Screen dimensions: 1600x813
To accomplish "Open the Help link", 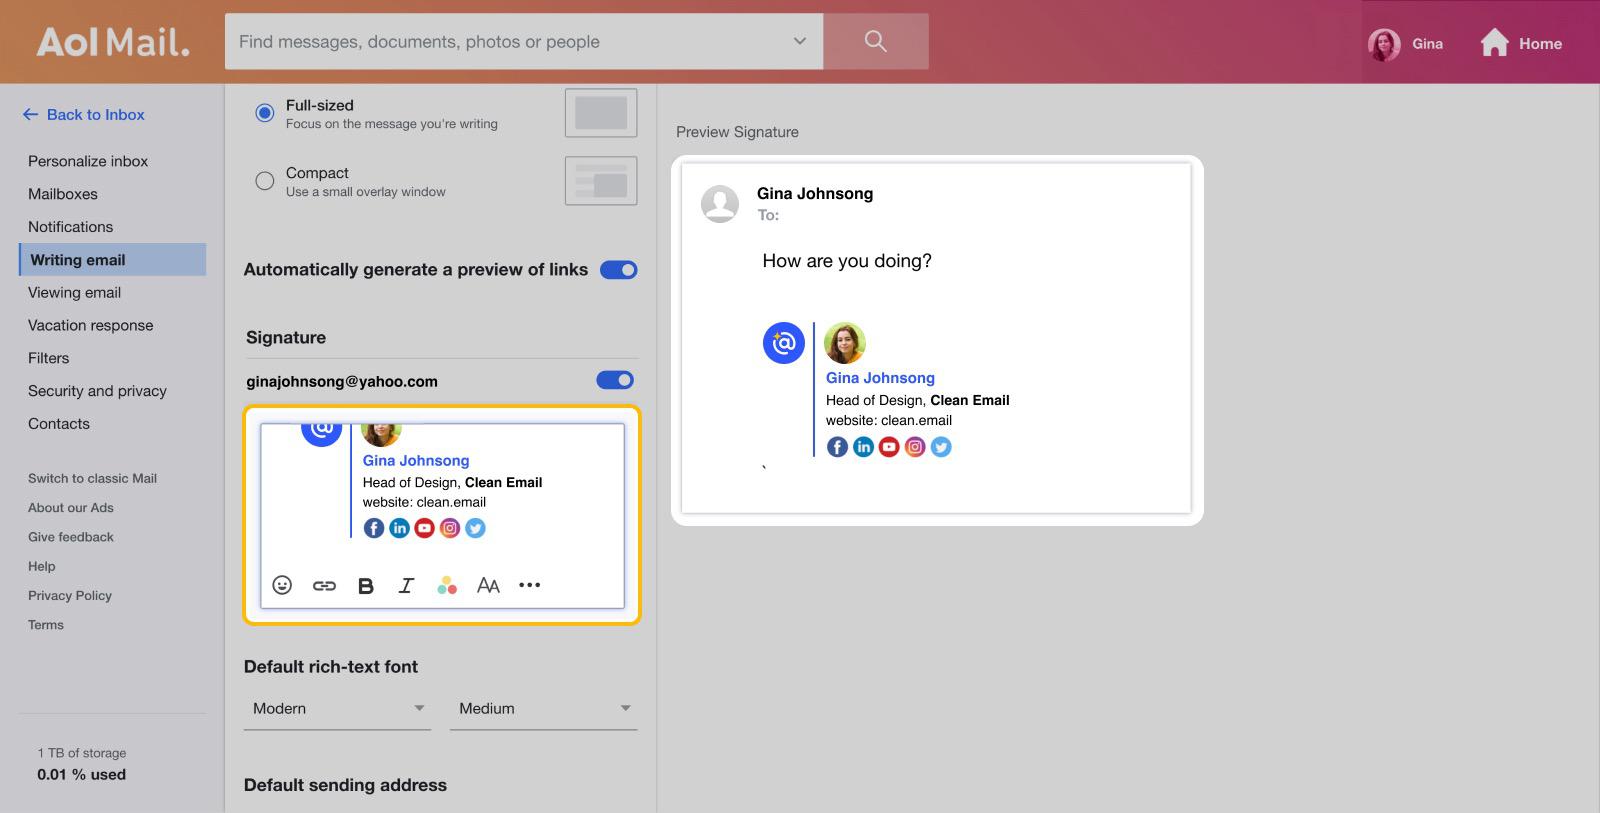I will click(42, 566).
